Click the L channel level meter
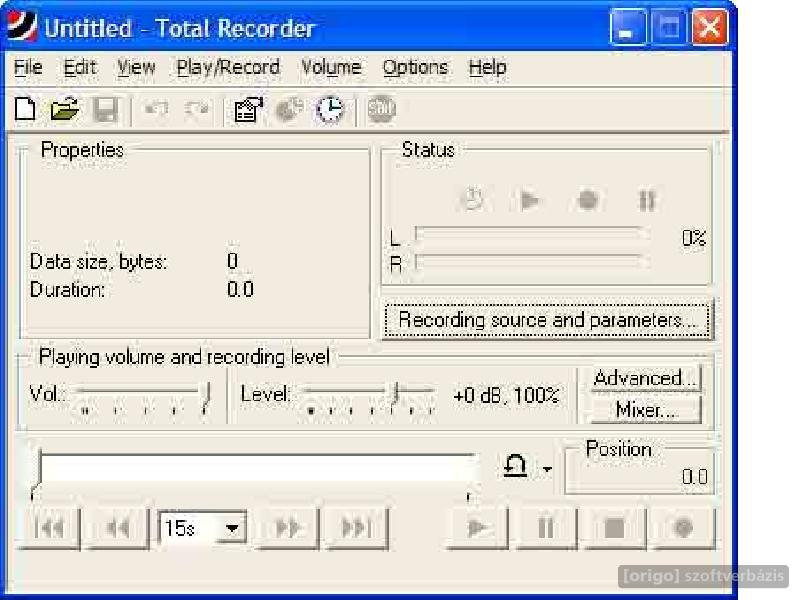 [x=530, y=235]
